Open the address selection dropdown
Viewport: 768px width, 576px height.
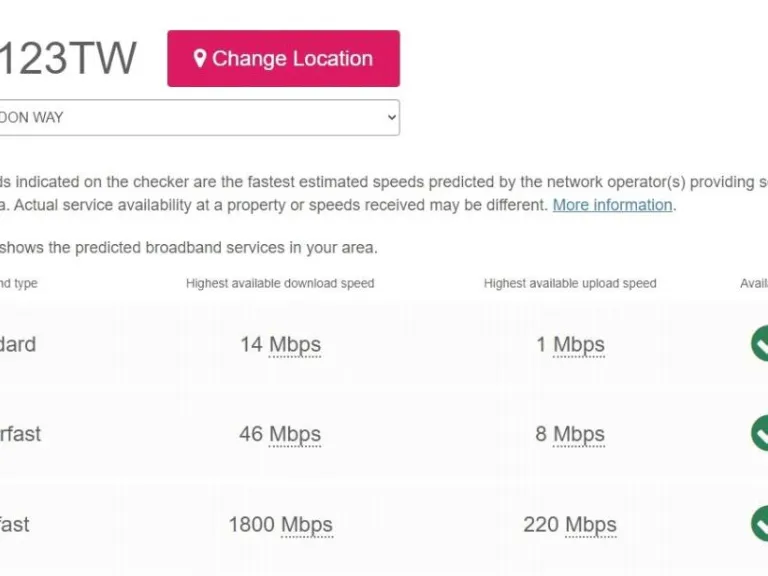pyautogui.click(x=198, y=117)
